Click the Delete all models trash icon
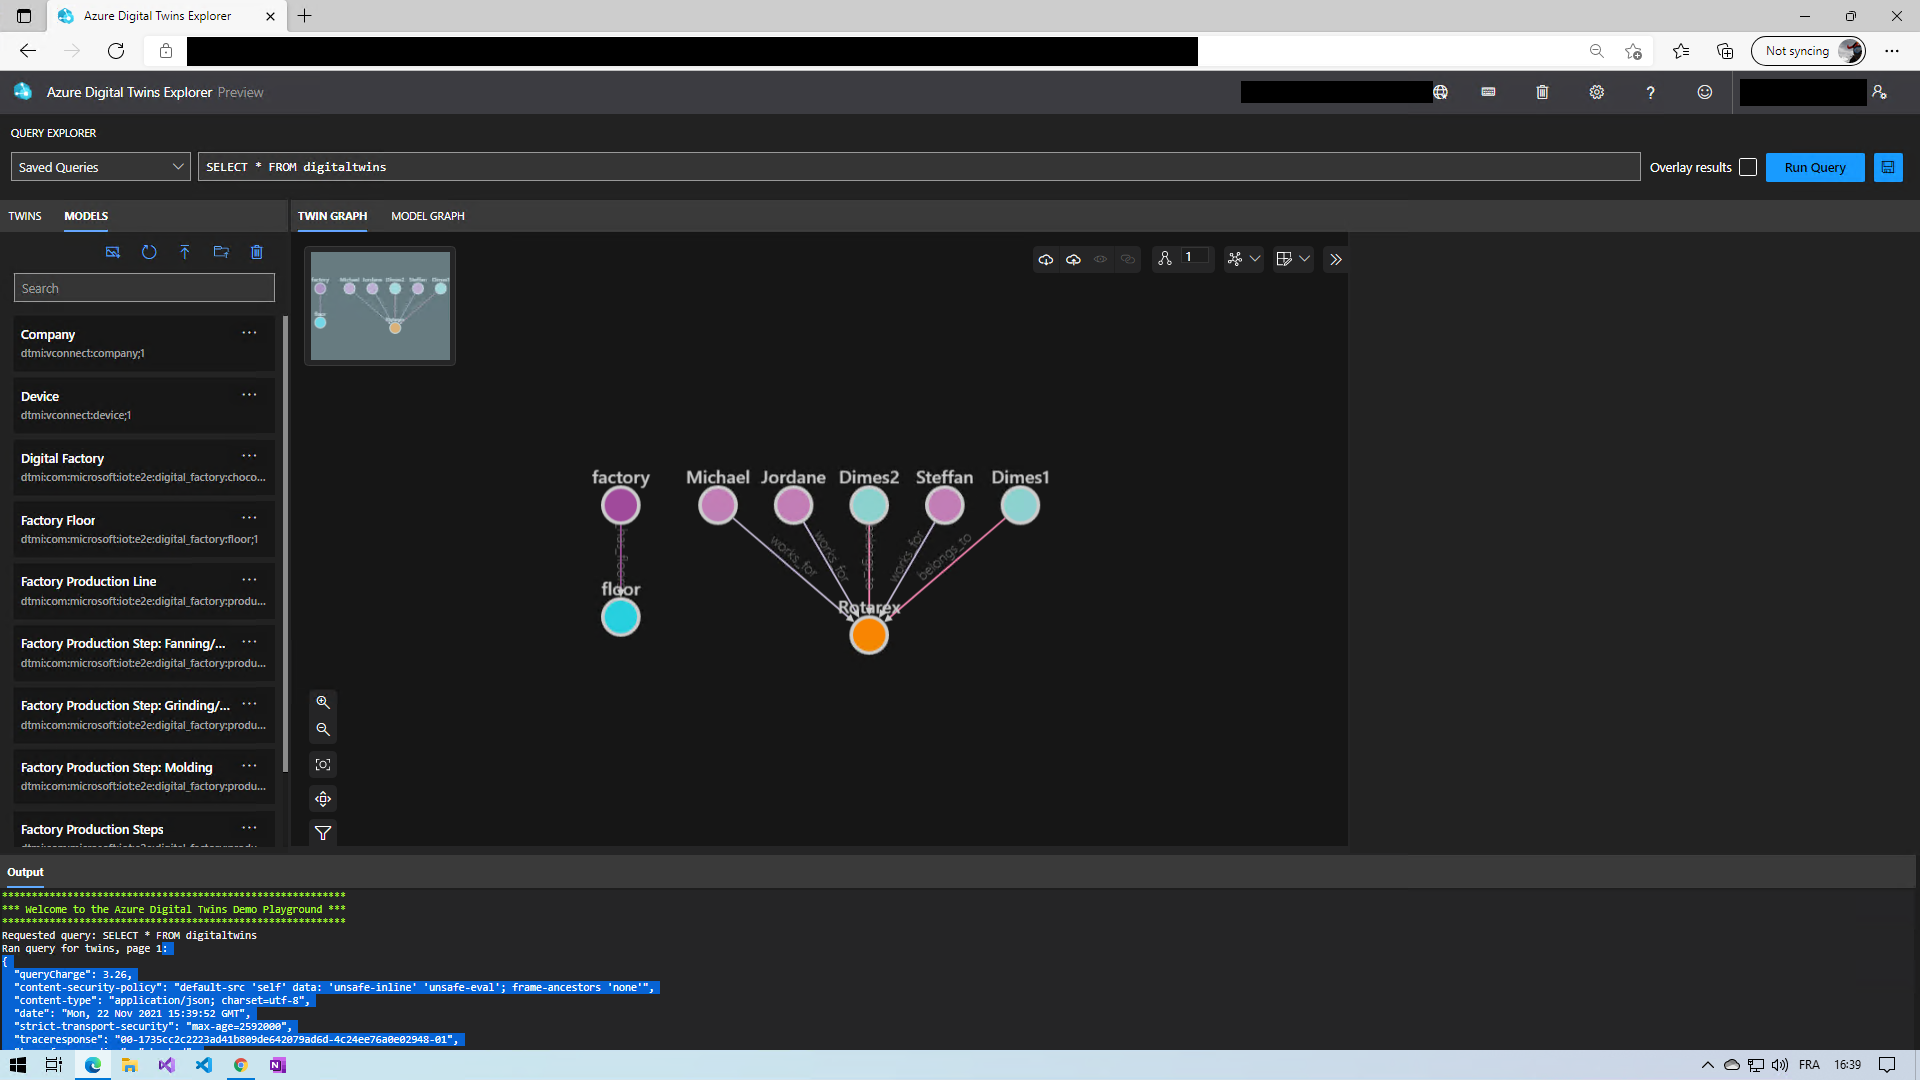The width and height of the screenshot is (1920, 1080). pos(257,252)
